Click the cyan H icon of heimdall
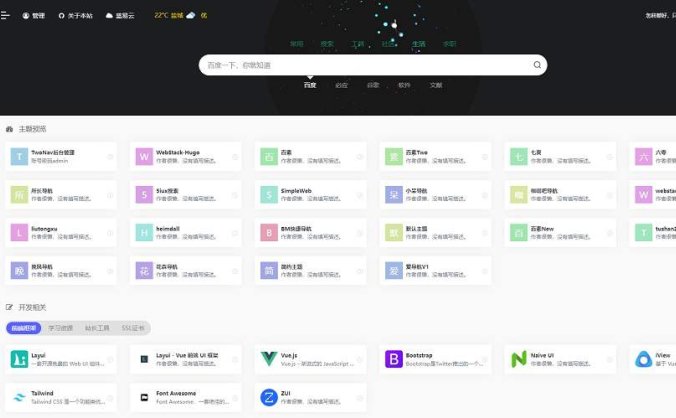Viewport: 676px width, 418px height. click(x=144, y=233)
